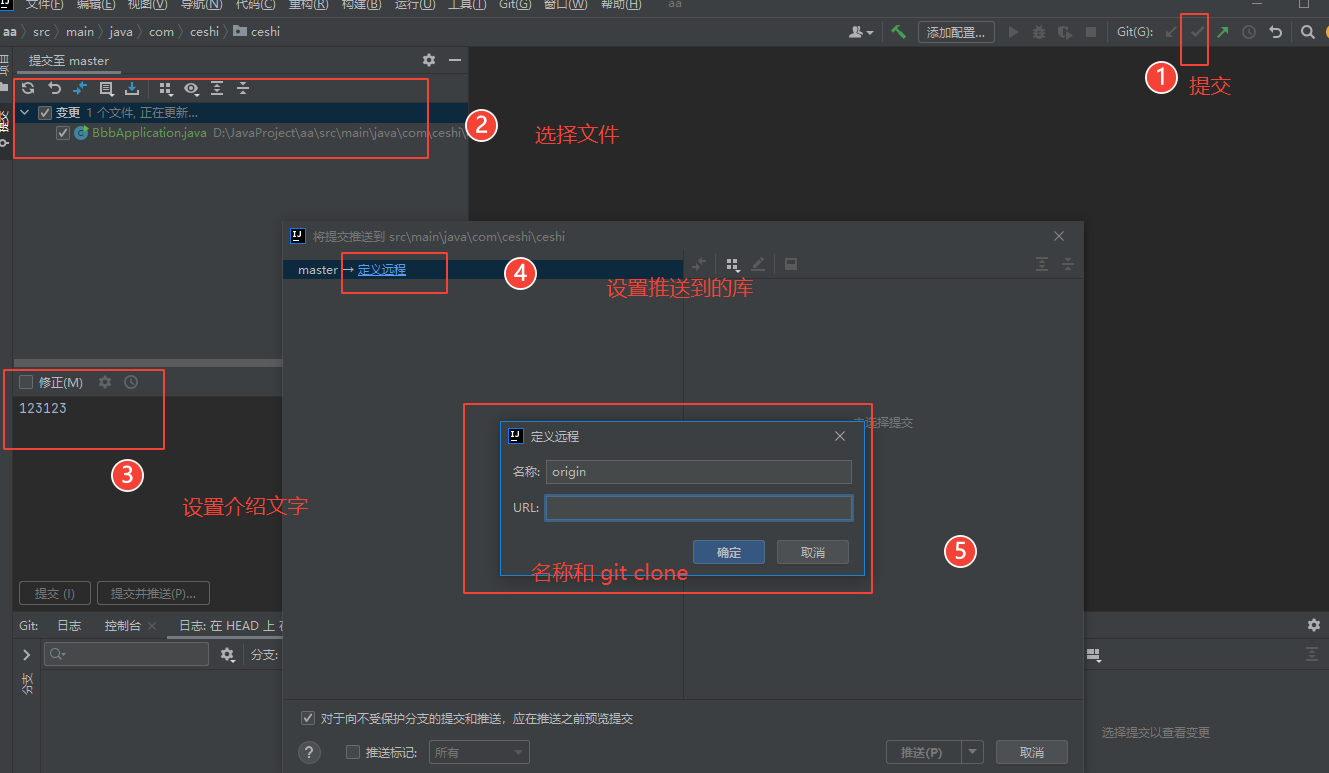Image resolution: width=1329 pixels, height=773 pixels.
Task: Open the 所有 push tags dropdown
Action: (479, 752)
